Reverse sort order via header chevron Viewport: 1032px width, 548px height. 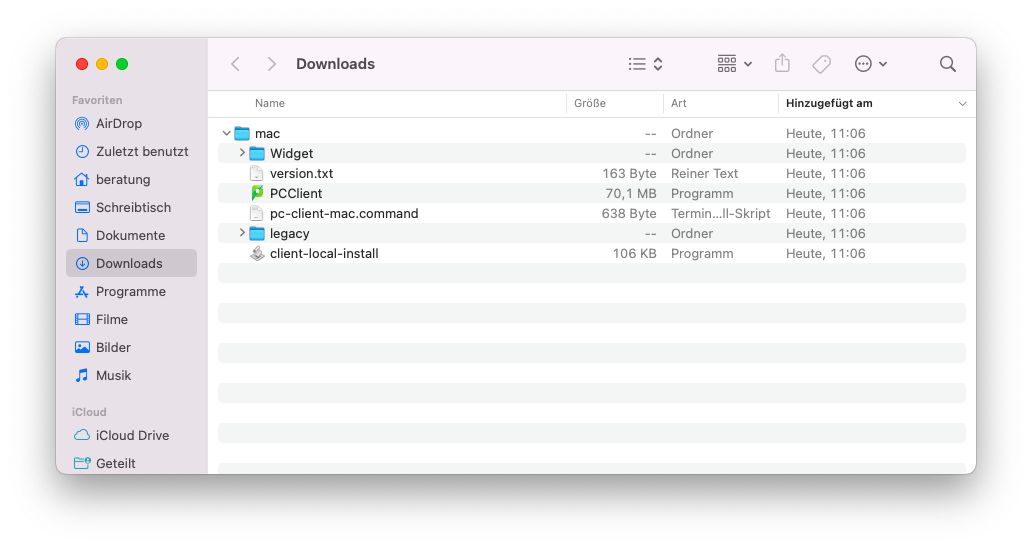coord(962,104)
